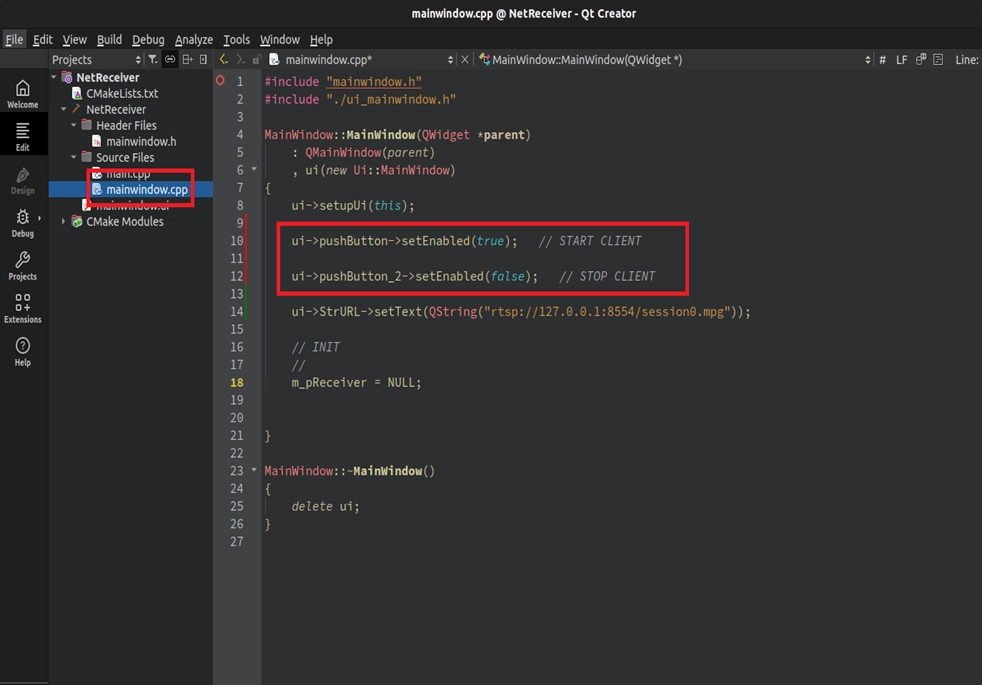982x685 pixels.
Task: Close the mainwindow.cpp document
Action: point(465,59)
